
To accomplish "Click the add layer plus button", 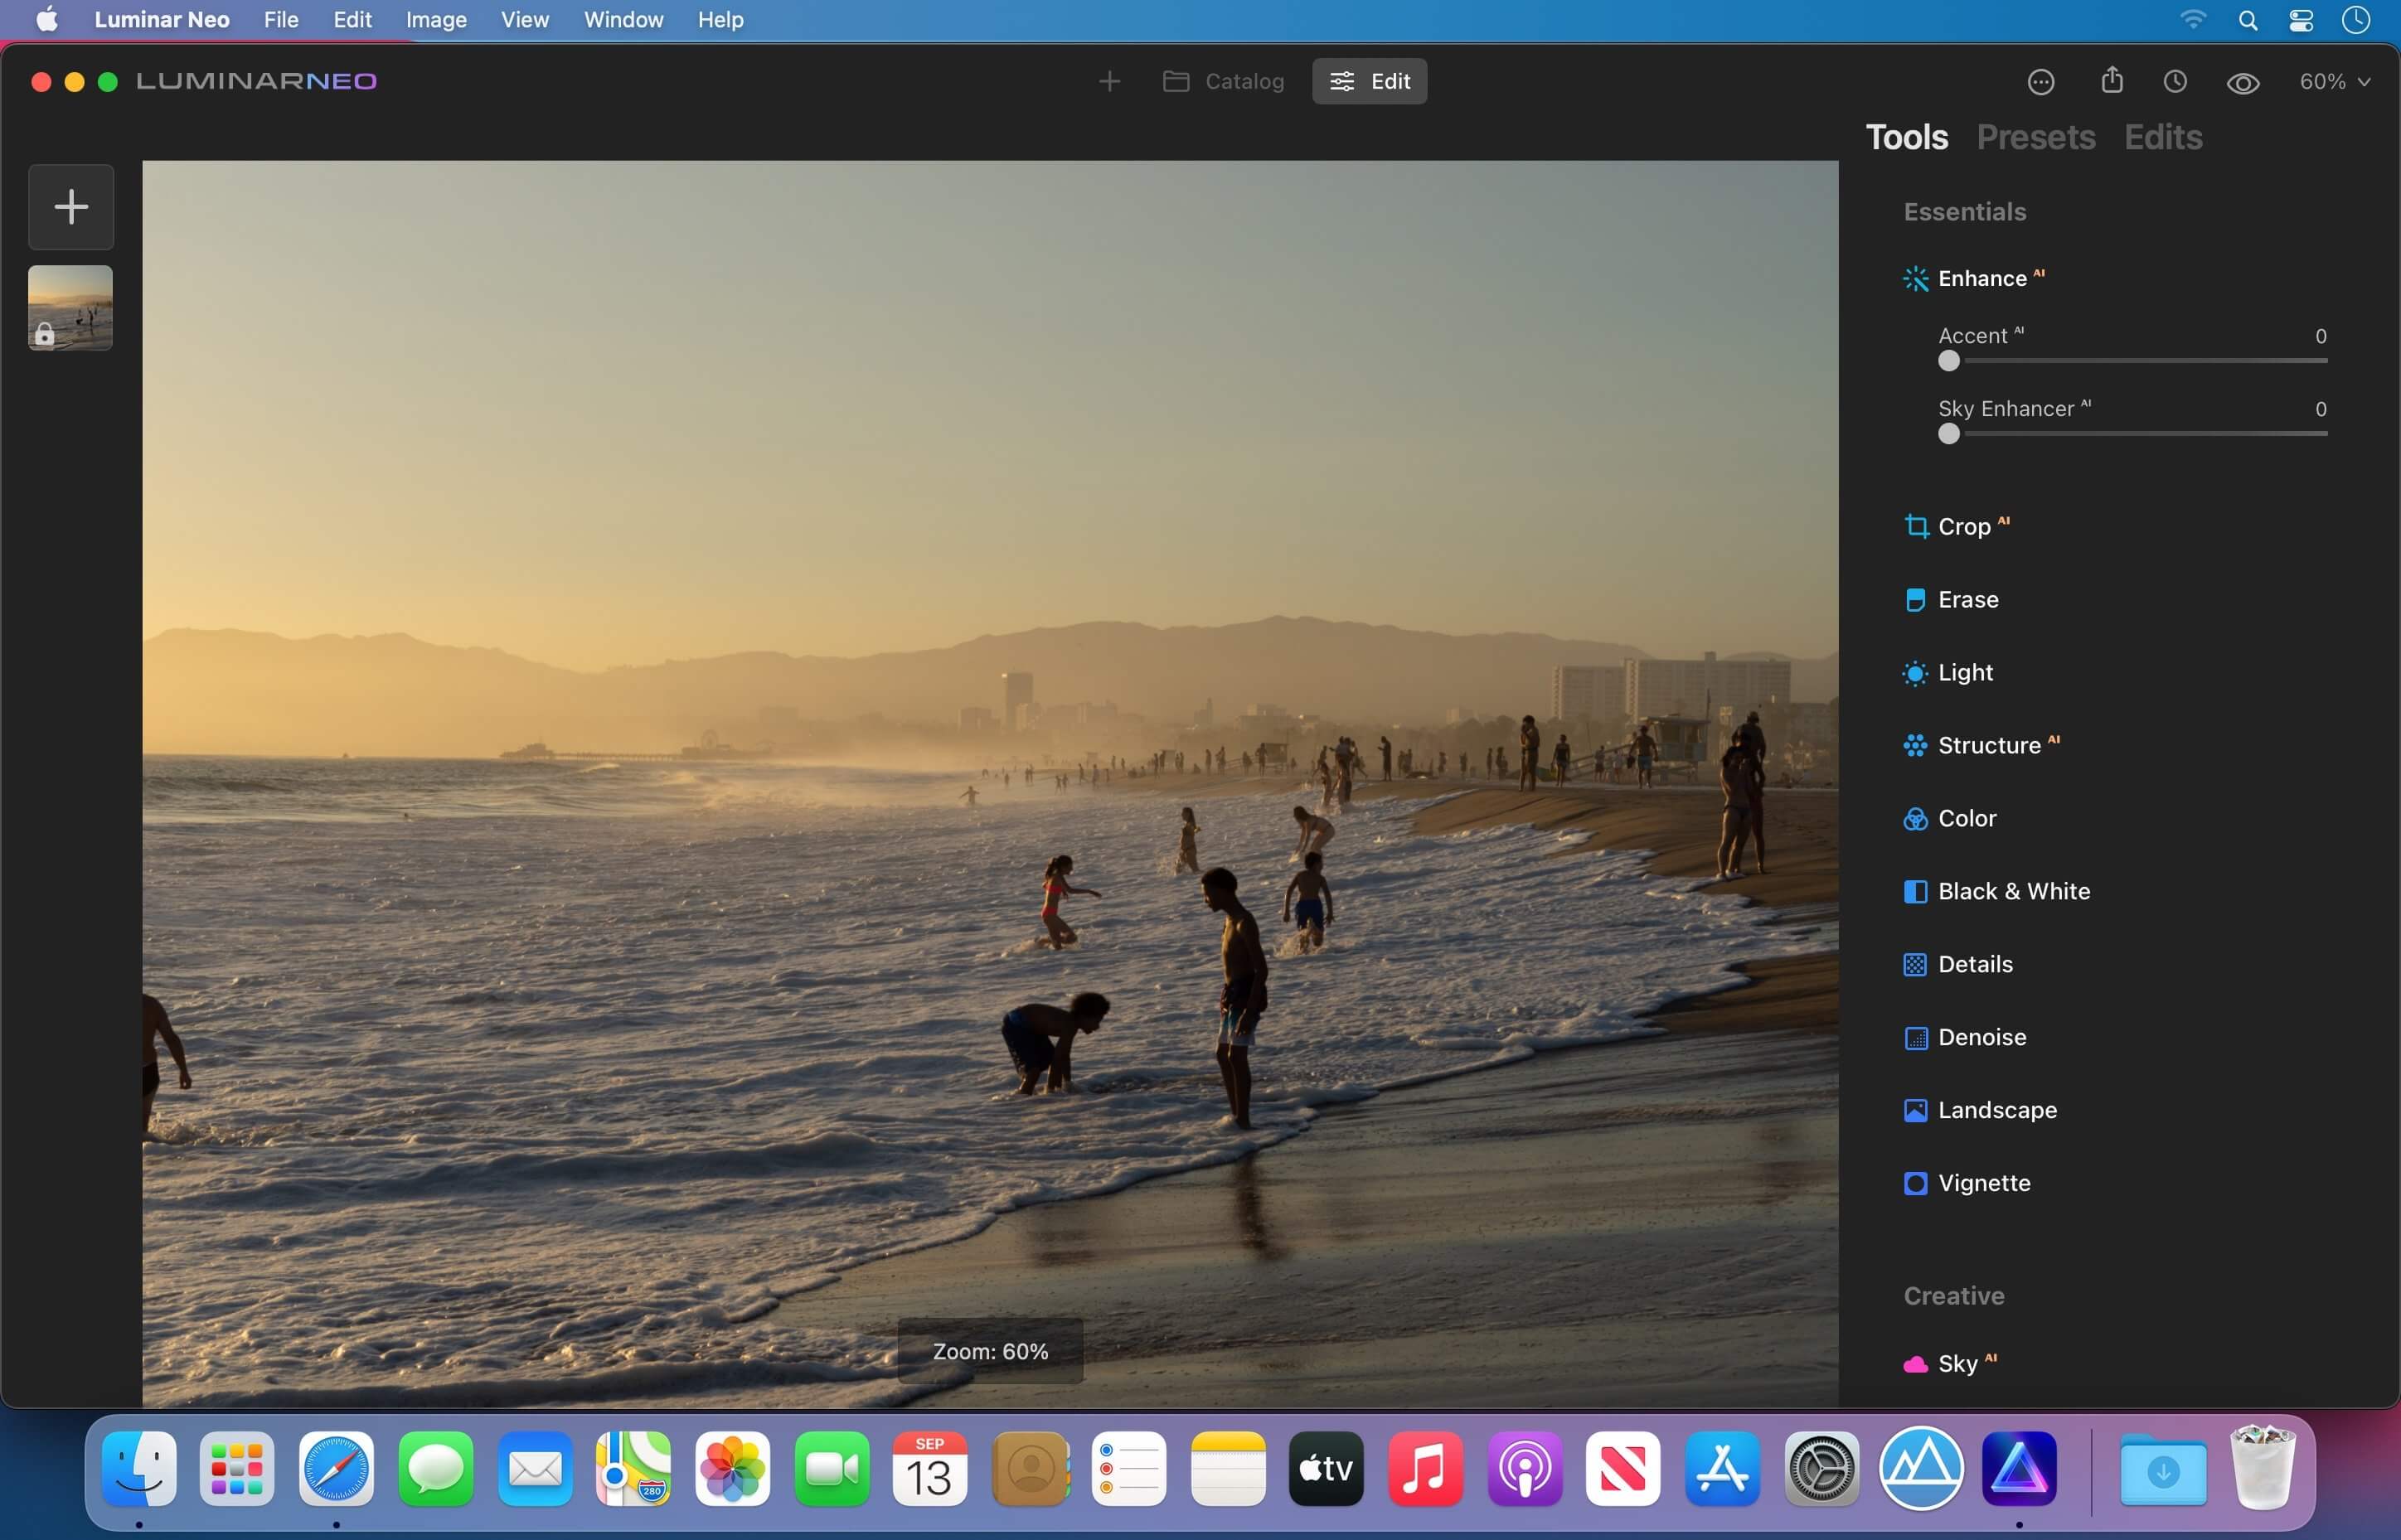I will (71, 207).
